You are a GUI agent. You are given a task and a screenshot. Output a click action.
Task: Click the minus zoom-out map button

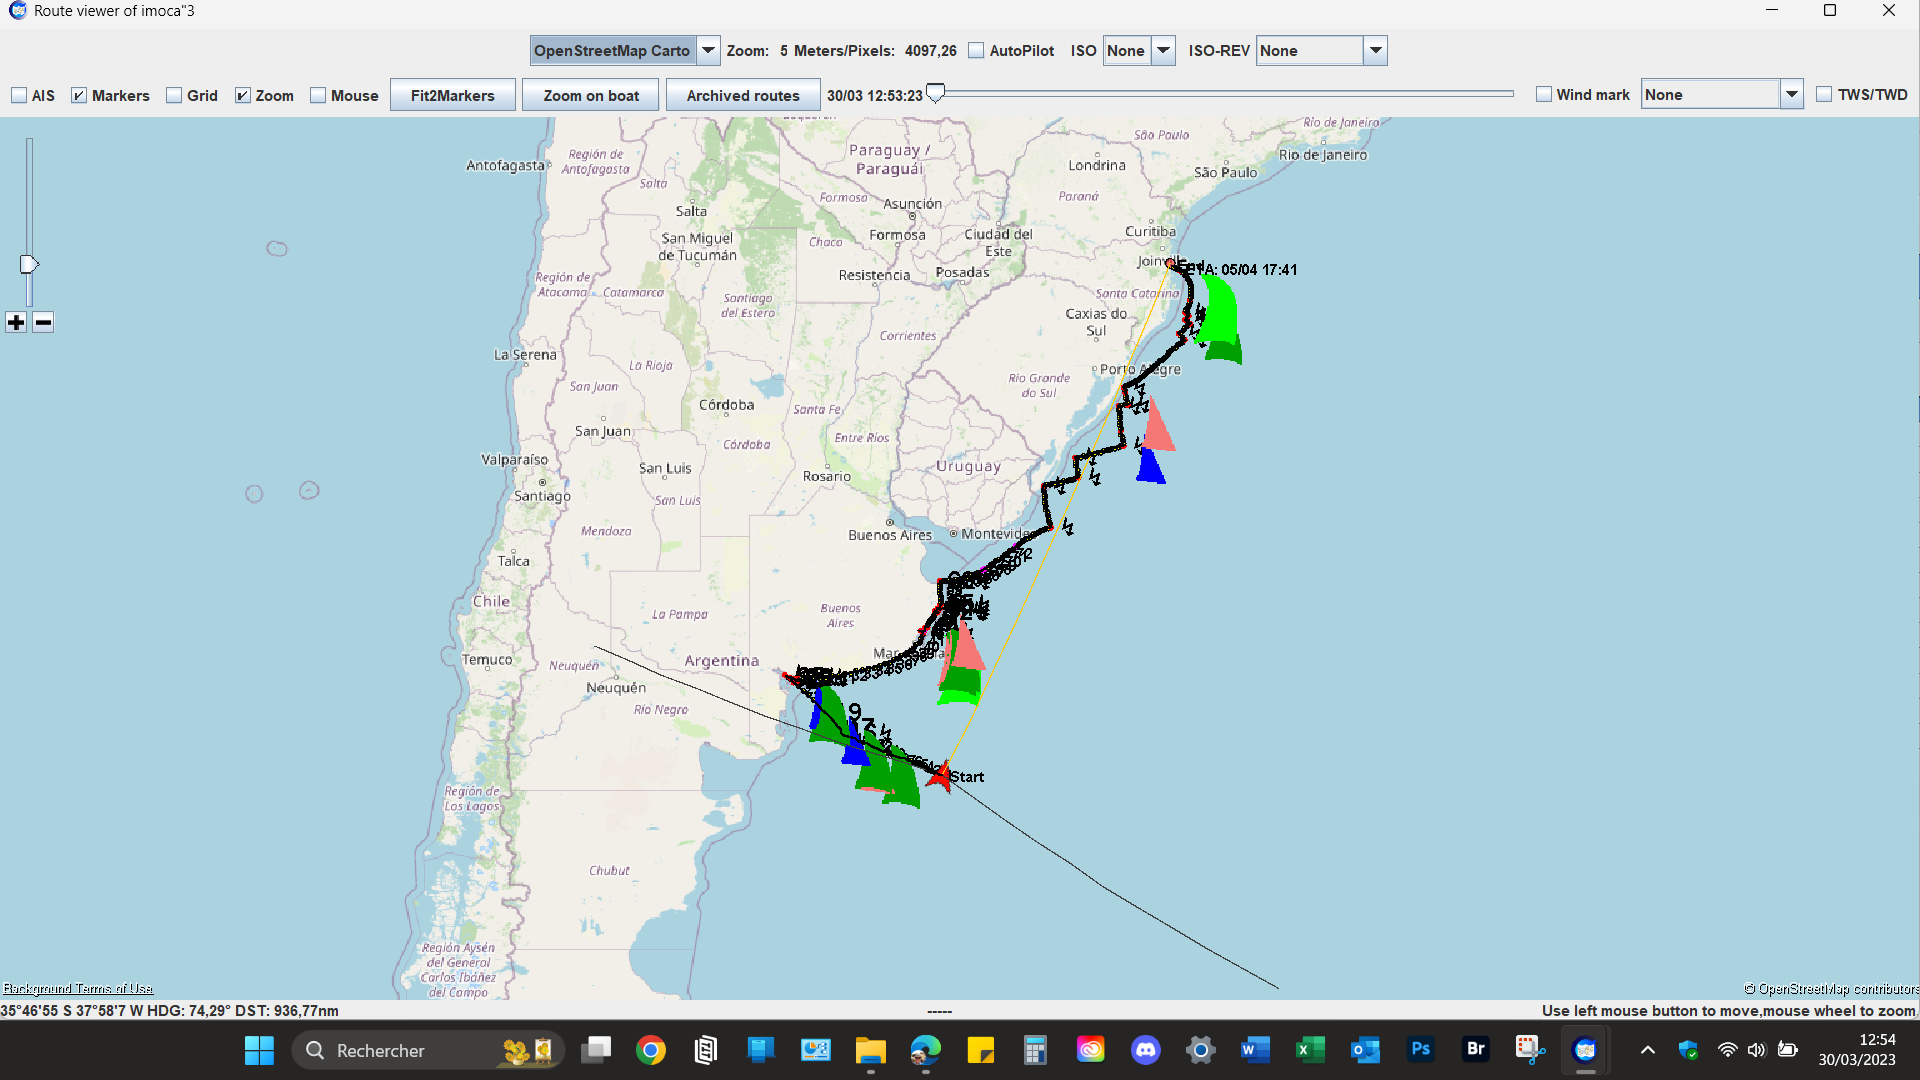click(43, 322)
